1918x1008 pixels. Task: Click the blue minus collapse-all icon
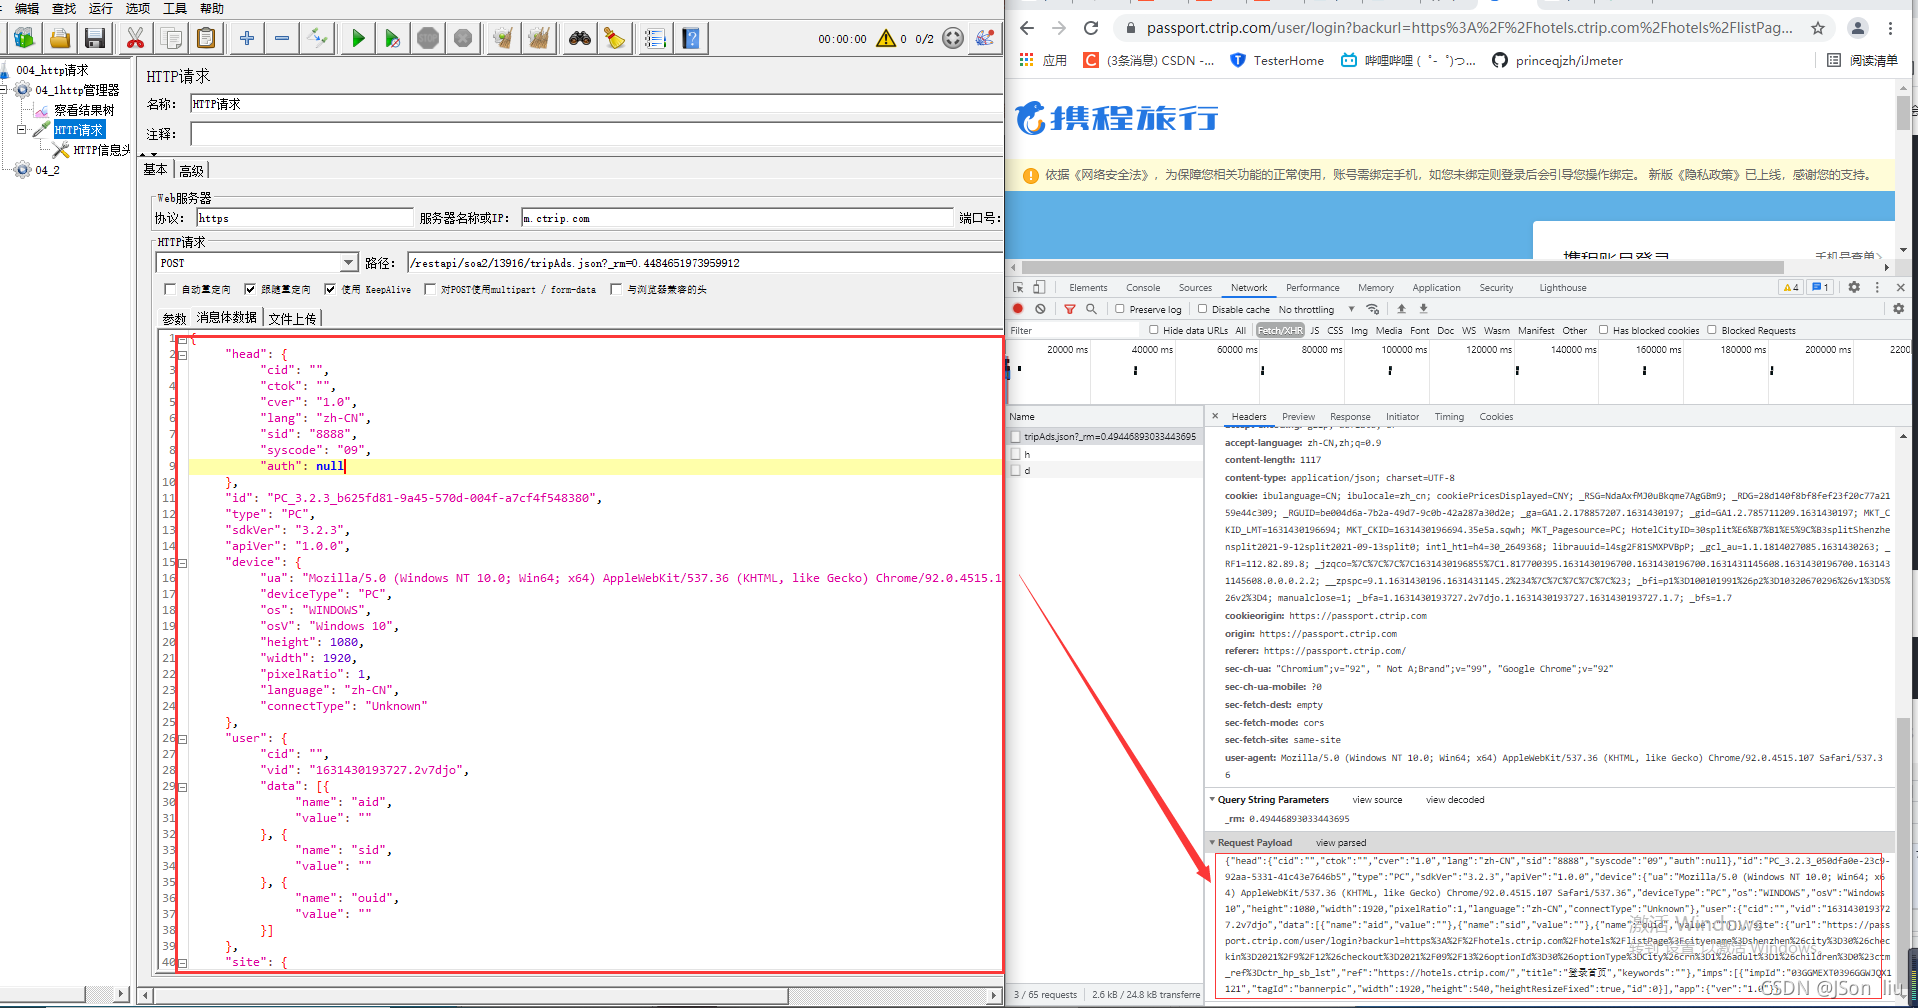click(282, 39)
